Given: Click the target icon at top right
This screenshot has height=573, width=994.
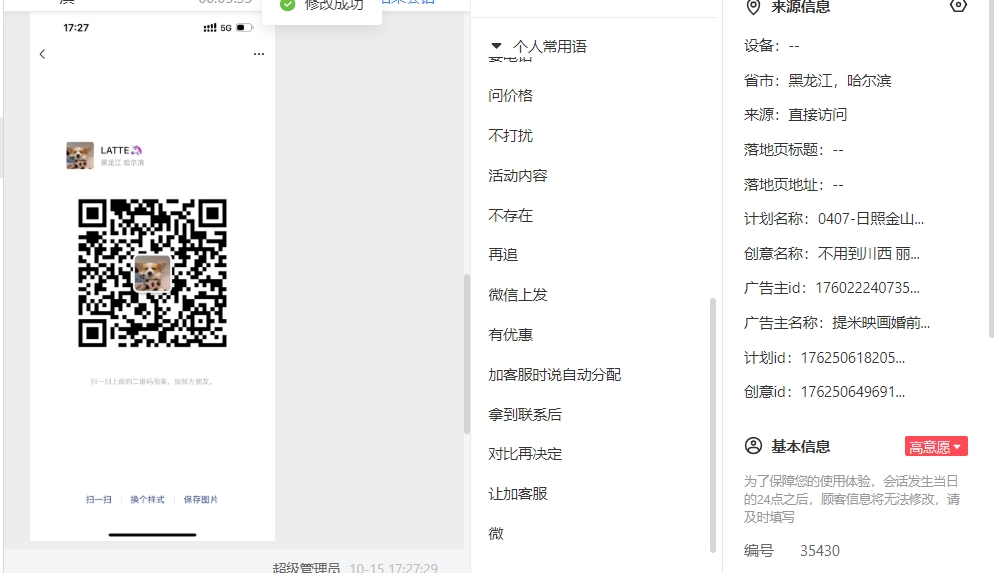Looking at the screenshot, I should point(958,6).
